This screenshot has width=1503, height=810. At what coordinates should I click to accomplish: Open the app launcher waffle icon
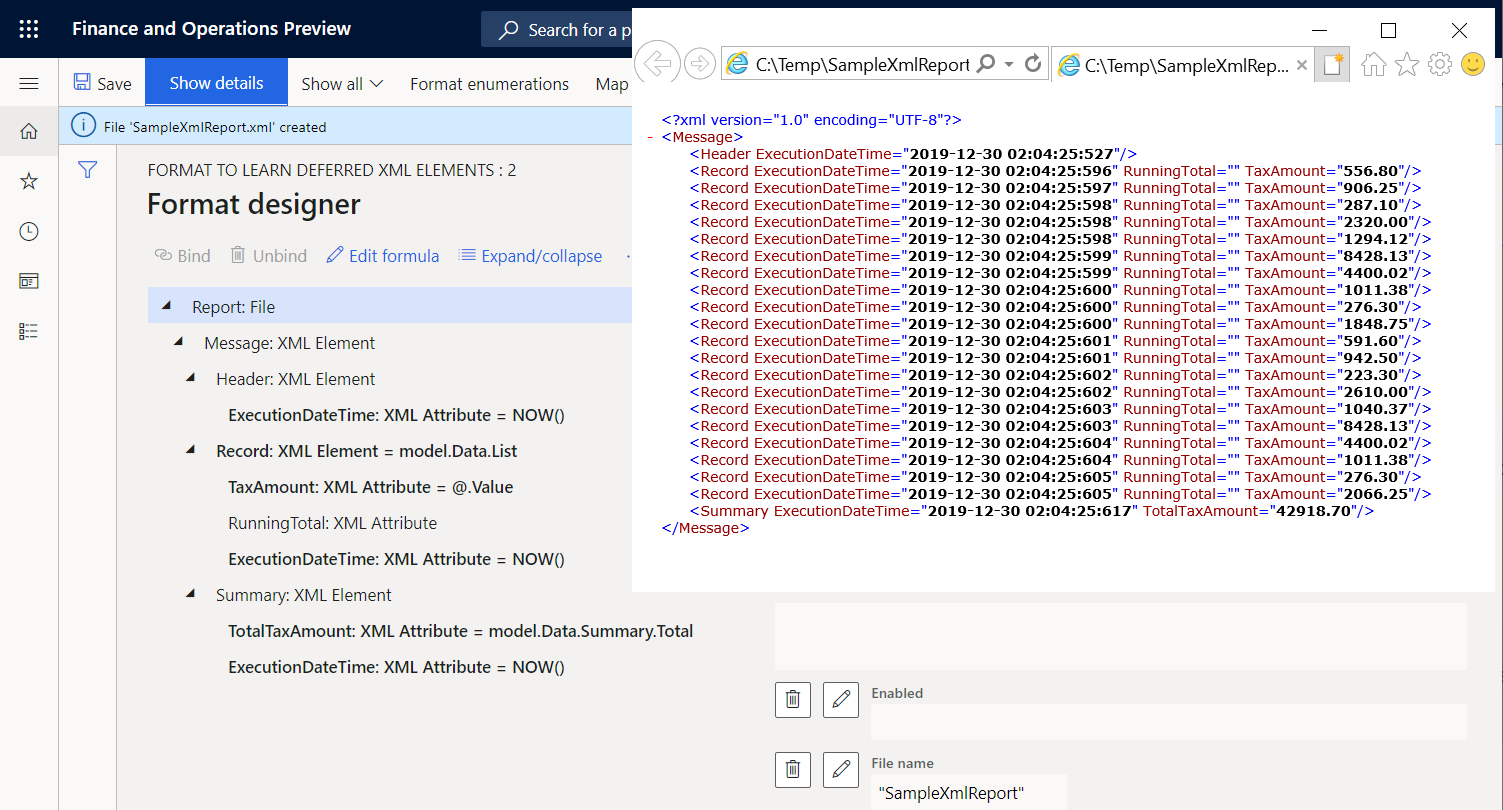click(x=29, y=29)
